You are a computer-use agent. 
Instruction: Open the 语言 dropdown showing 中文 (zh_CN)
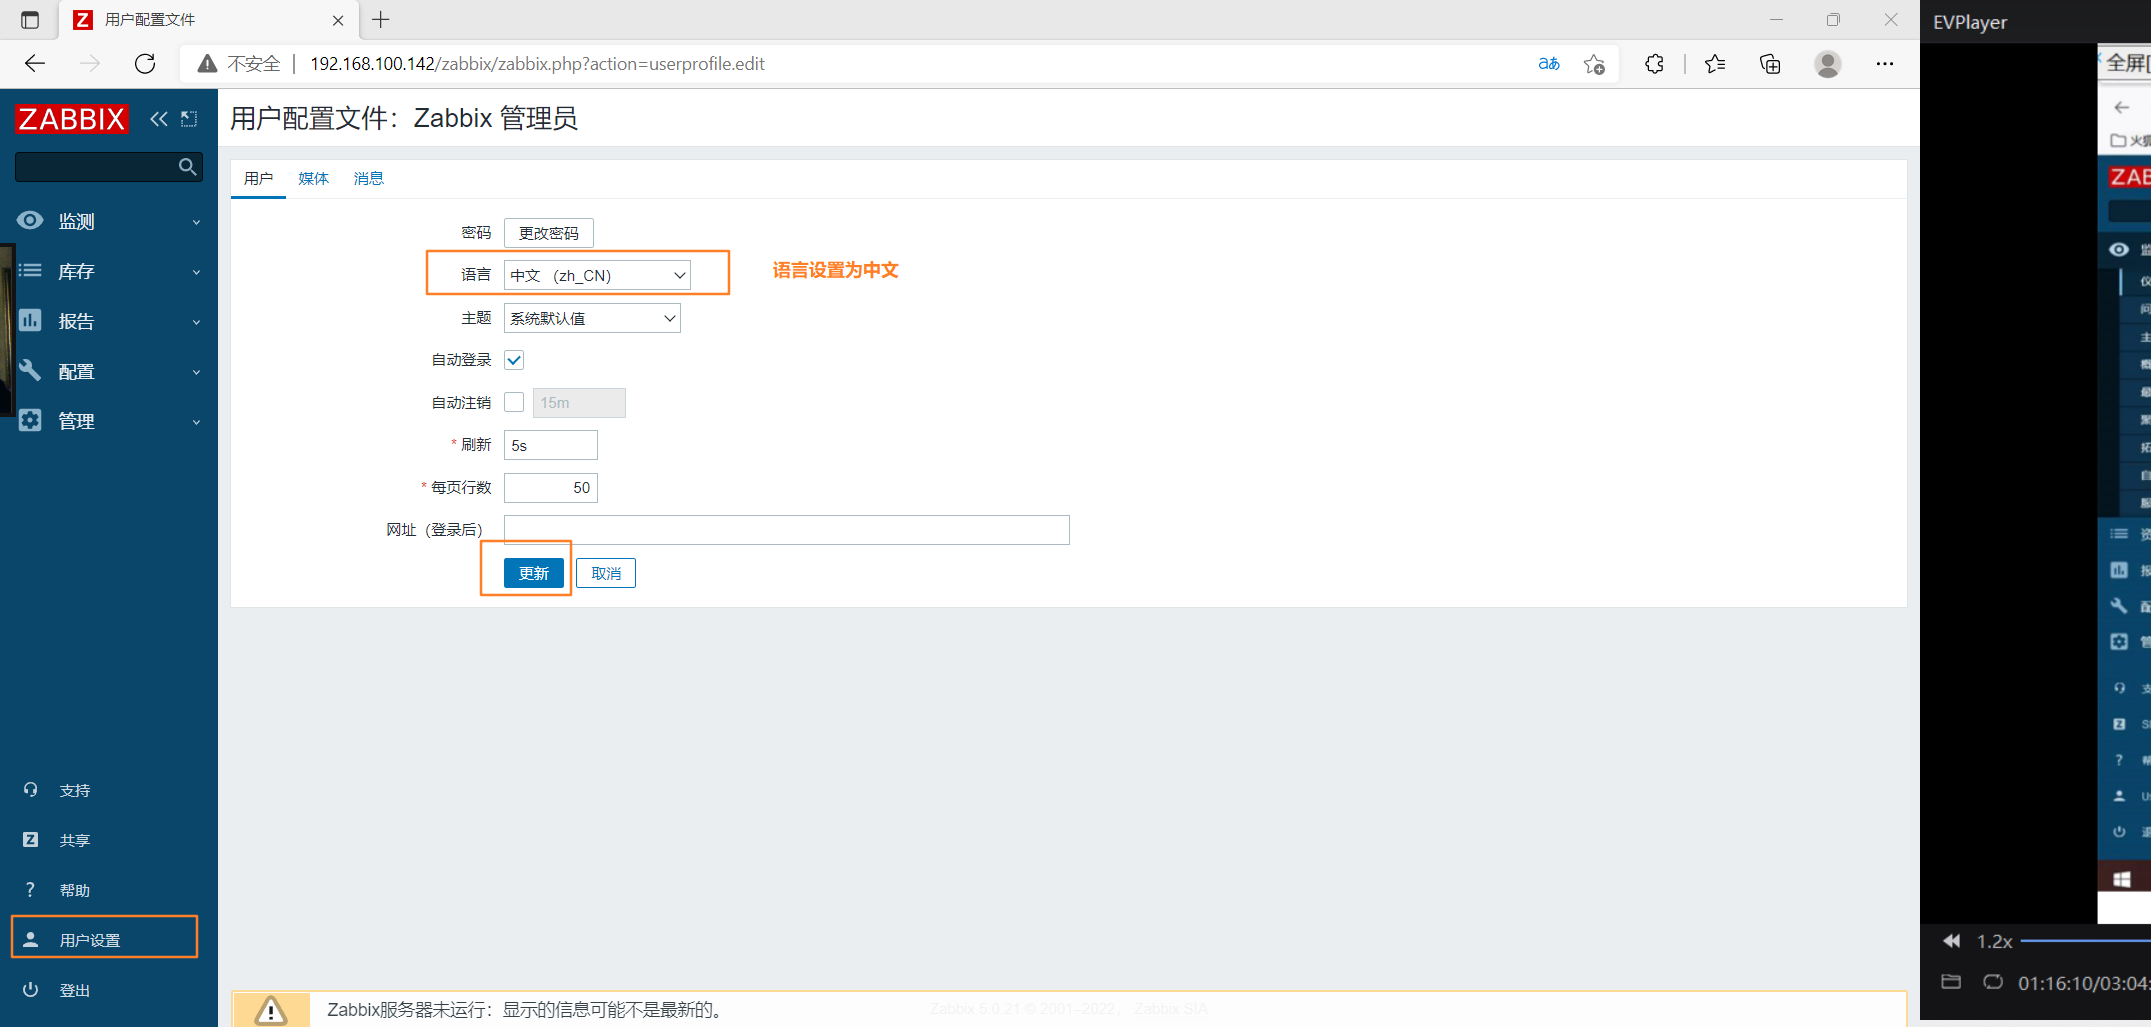point(597,275)
